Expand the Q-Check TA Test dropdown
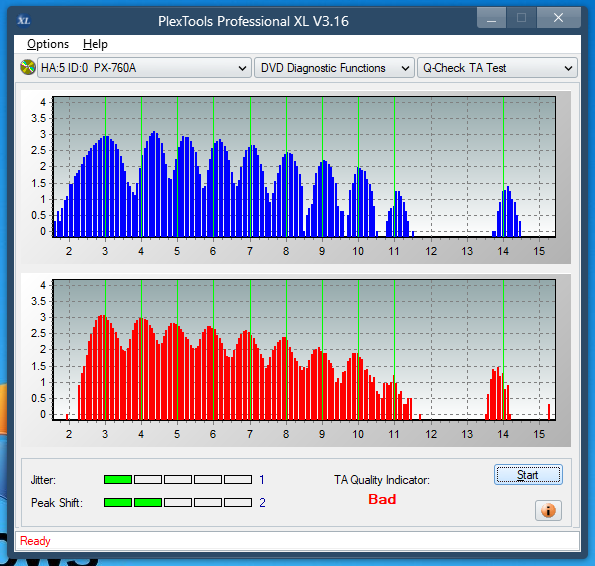595x566 pixels. 497,68
